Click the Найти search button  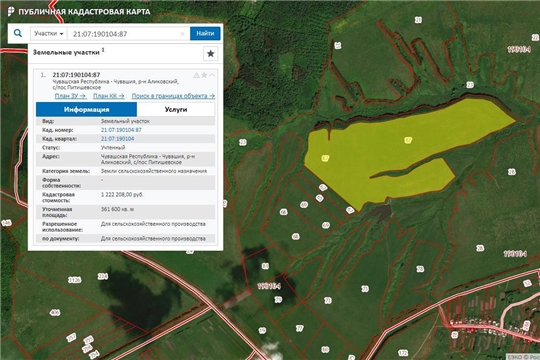(205, 33)
